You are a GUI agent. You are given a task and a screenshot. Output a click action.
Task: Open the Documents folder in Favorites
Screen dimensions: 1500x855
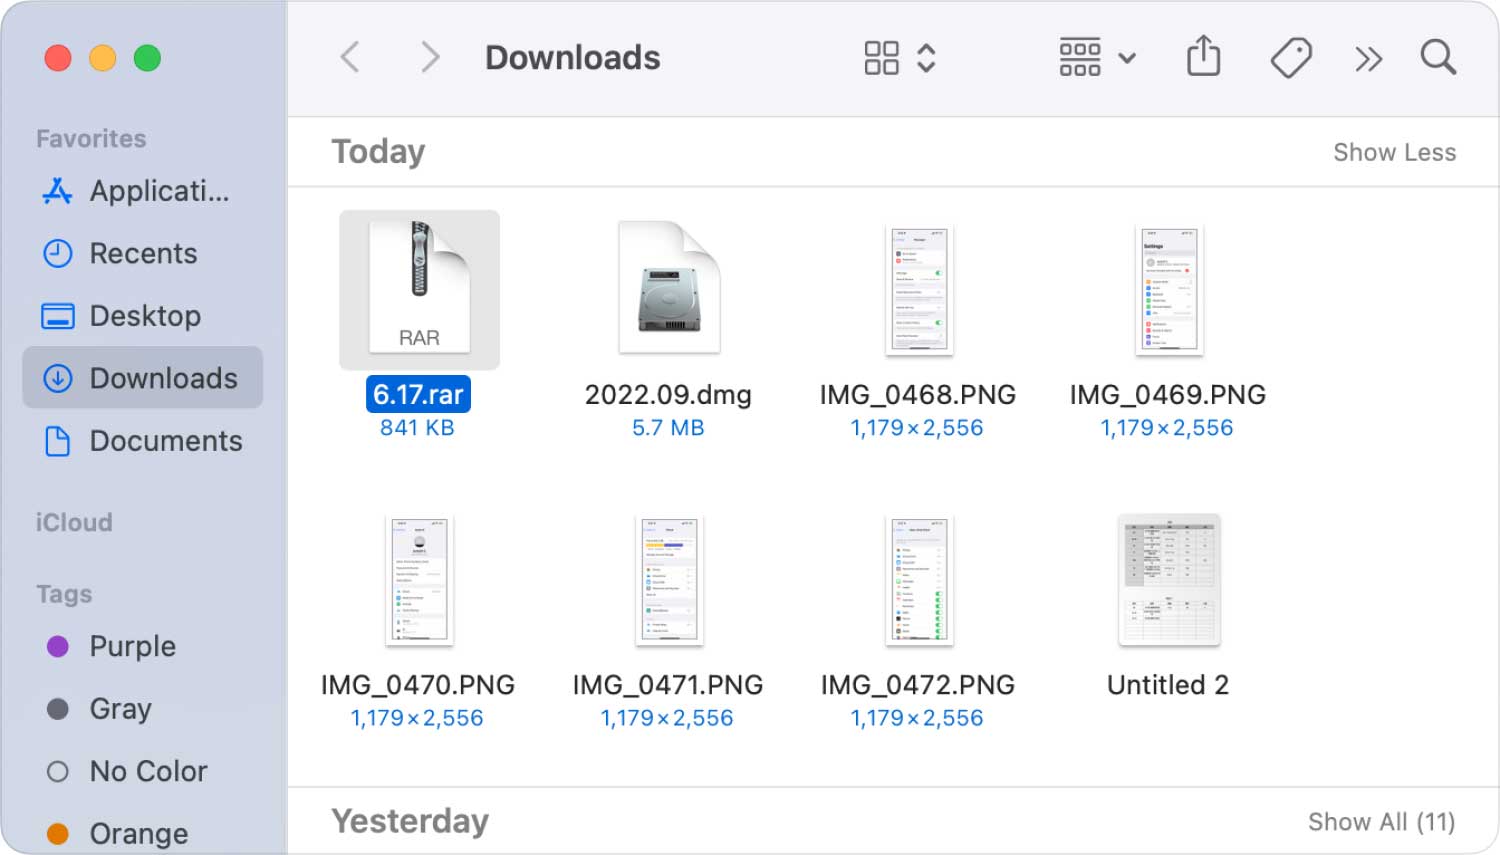(165, 441)
